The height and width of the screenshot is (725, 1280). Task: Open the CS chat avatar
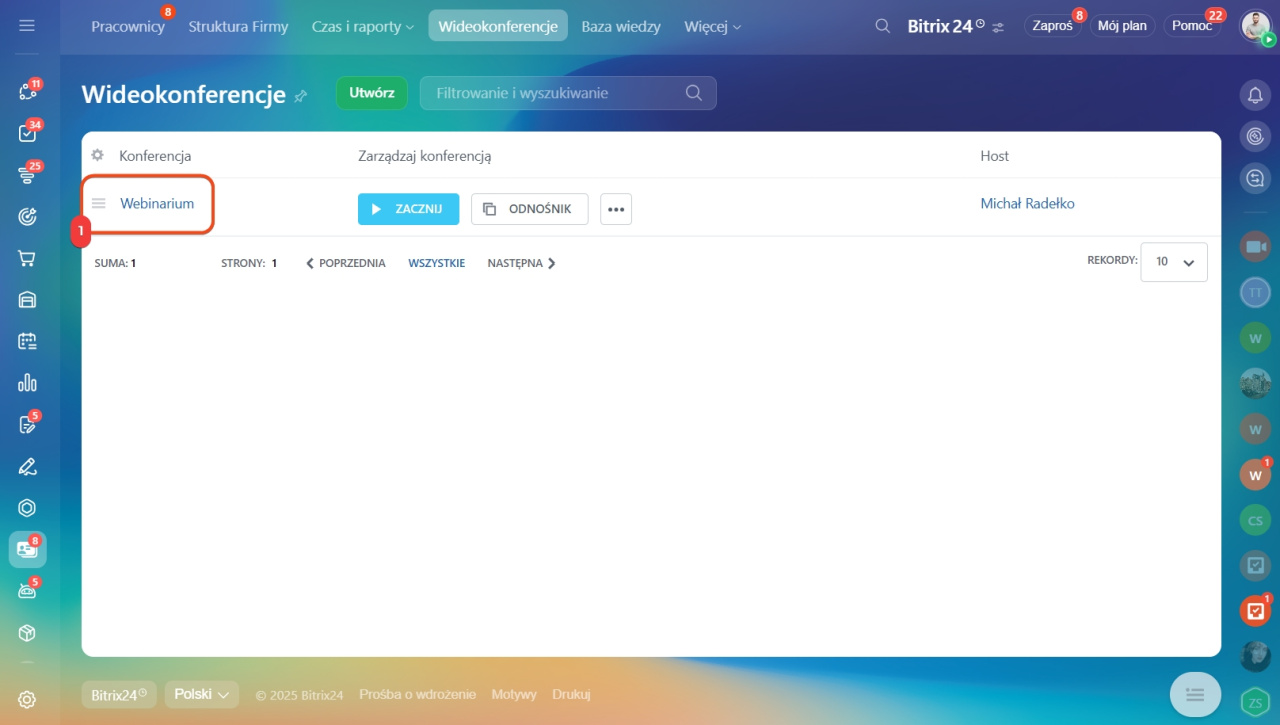click(x=1255, y=520)
